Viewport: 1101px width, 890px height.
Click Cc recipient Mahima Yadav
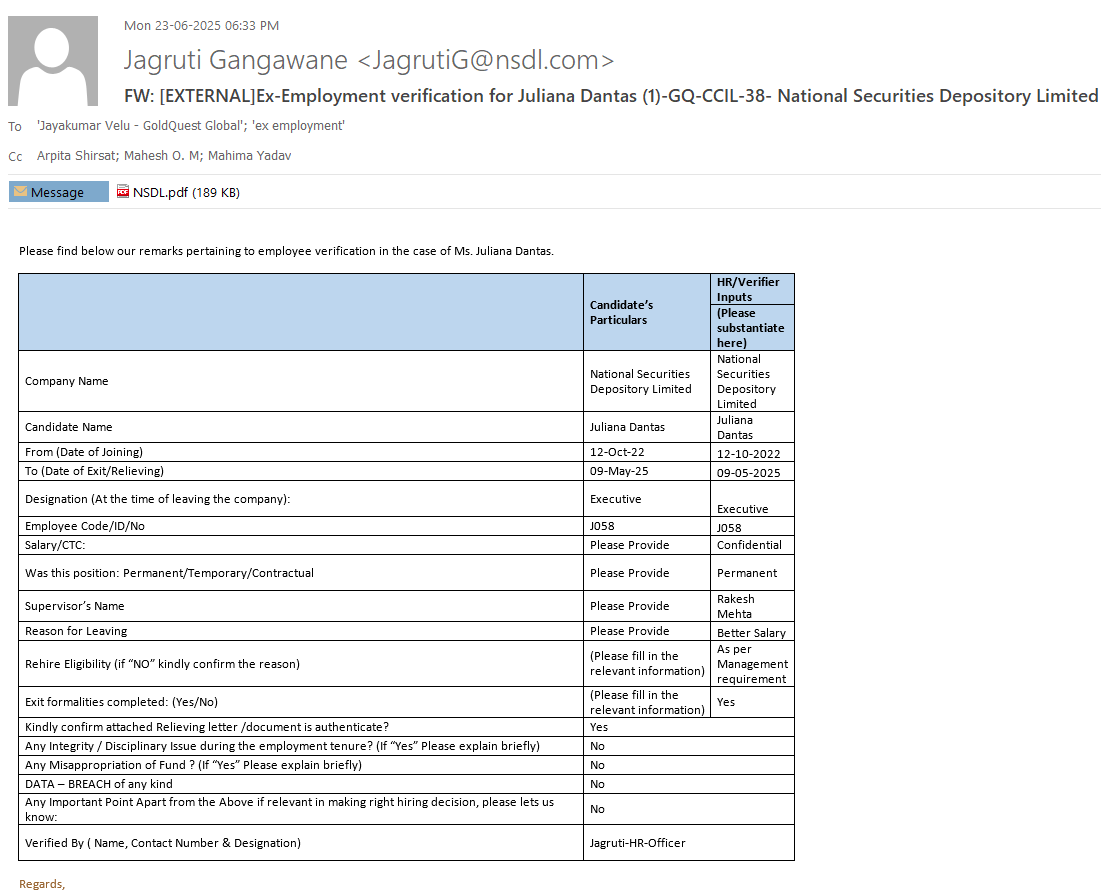click(x=249, y=155)
